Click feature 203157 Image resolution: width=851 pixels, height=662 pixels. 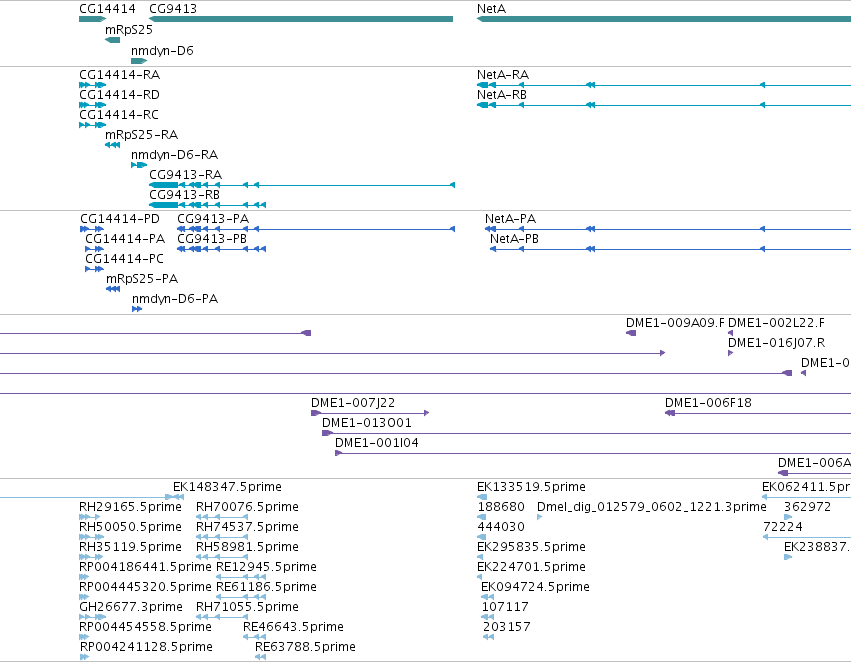click(507, 627)
